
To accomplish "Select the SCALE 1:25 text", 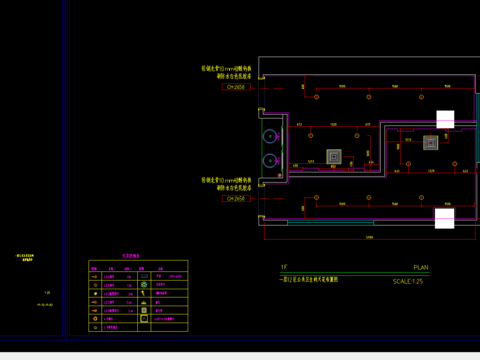I will pos(408,282).
